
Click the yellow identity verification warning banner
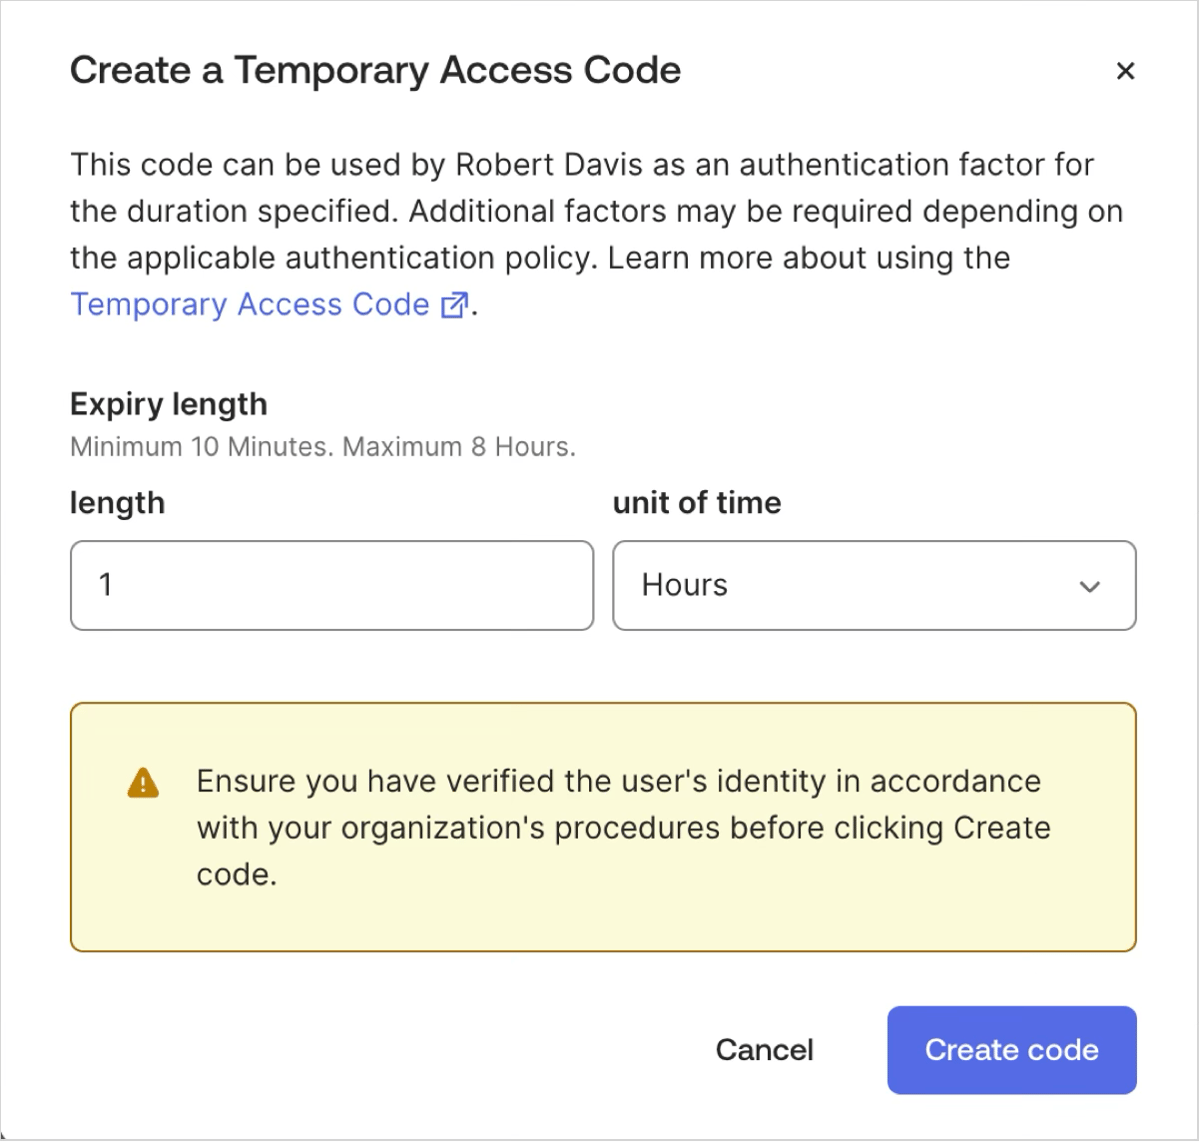[602, 827]
